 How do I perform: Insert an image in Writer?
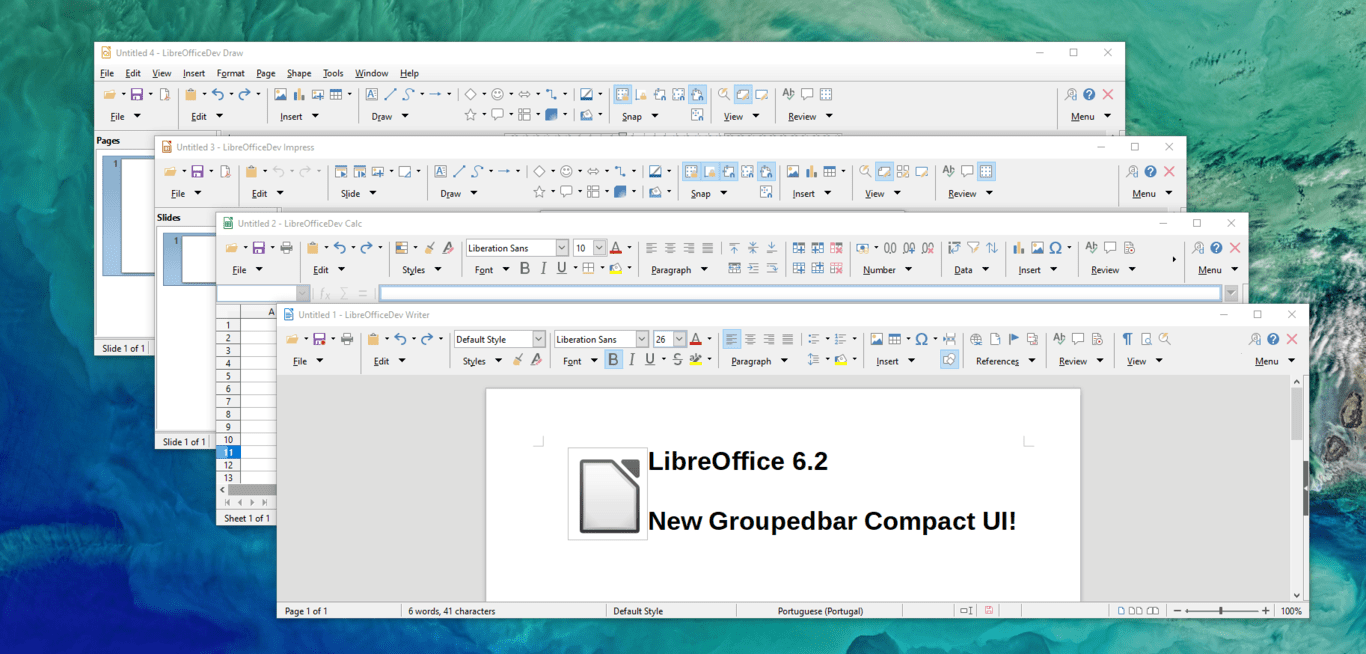click(x=875, y=339)
